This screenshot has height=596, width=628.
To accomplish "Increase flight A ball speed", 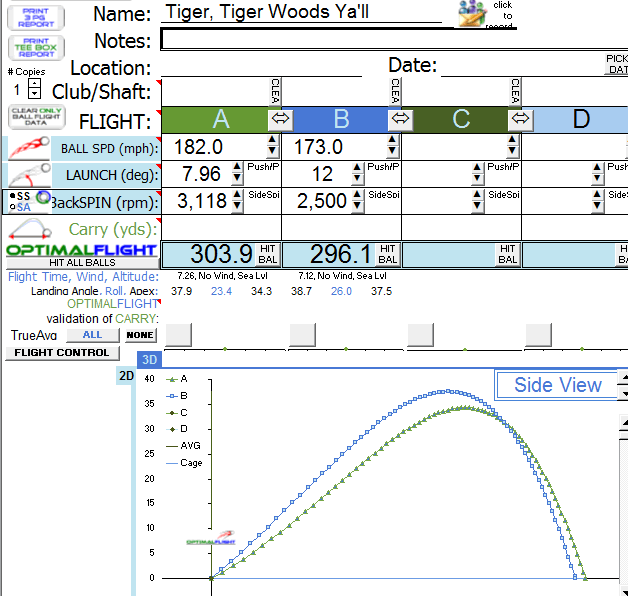I will tap(272, 140).
